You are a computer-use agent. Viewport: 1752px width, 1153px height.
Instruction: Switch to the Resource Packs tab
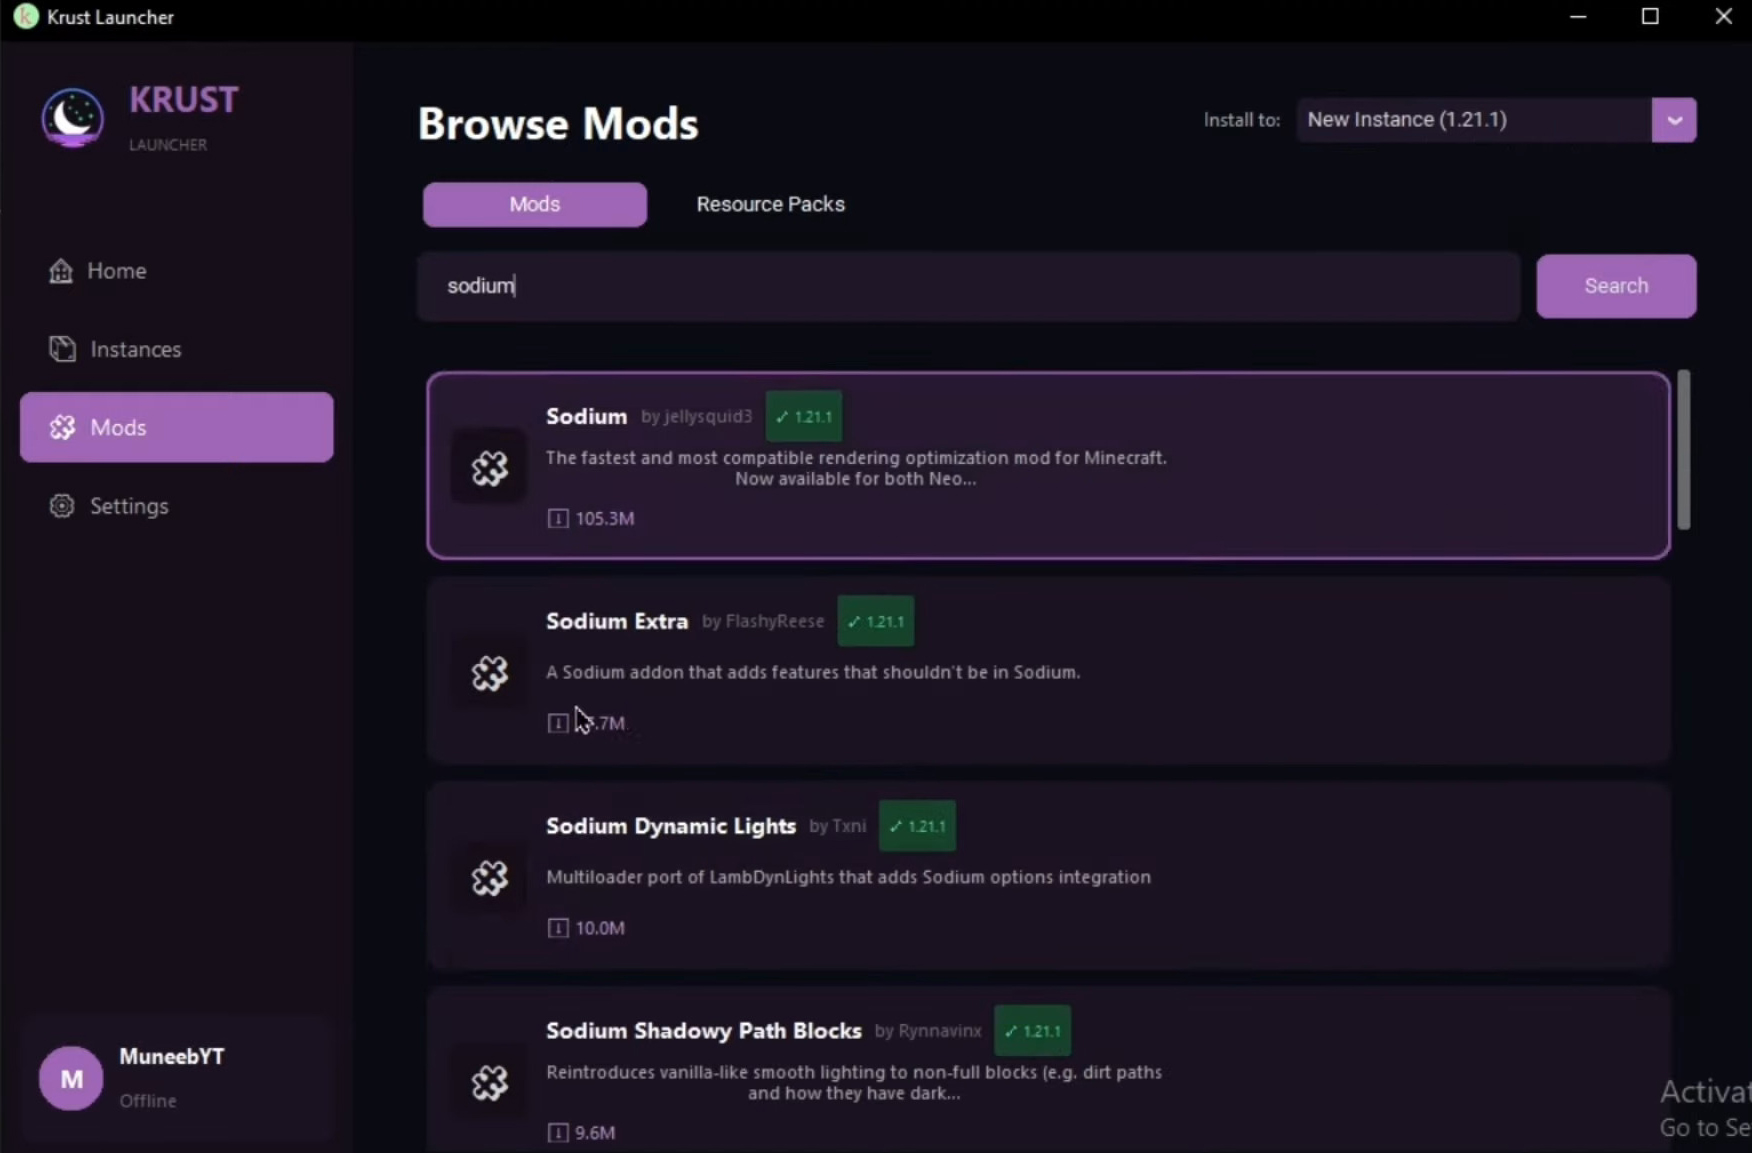(770, 204)
